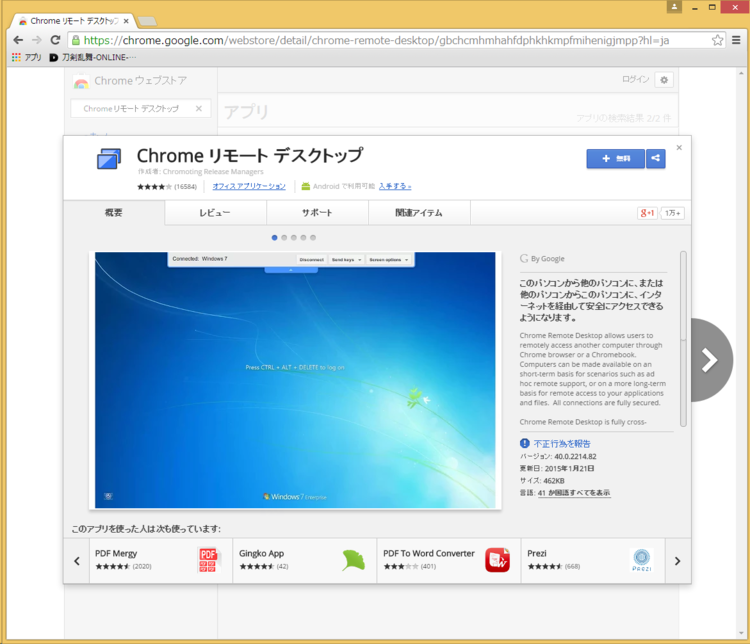Select the first screenshot indicator dot

point(275,237)
